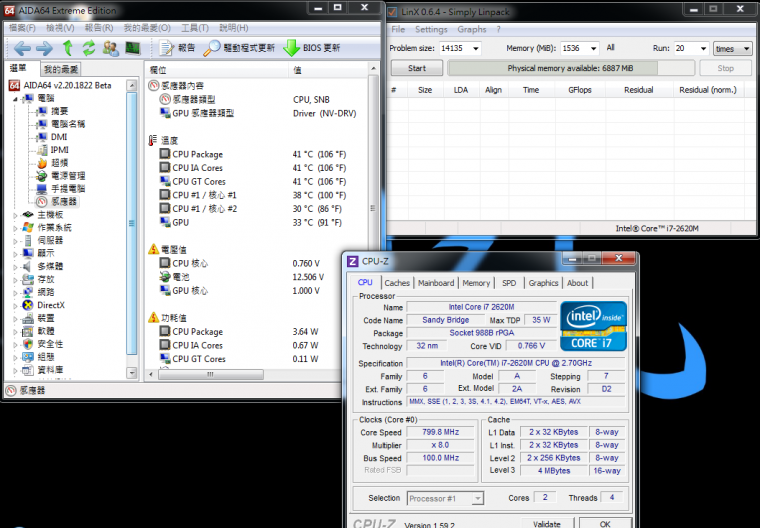This screenshot has width=760, height=528.
Task: Open the Memory (MiB) dropdown in LinX
Action: pos(593,48)
